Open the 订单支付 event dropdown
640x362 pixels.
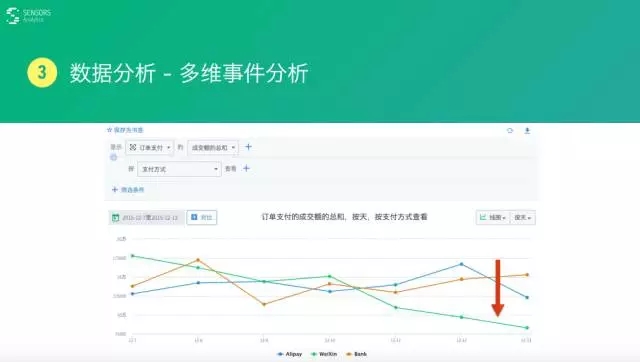point(150,147)
